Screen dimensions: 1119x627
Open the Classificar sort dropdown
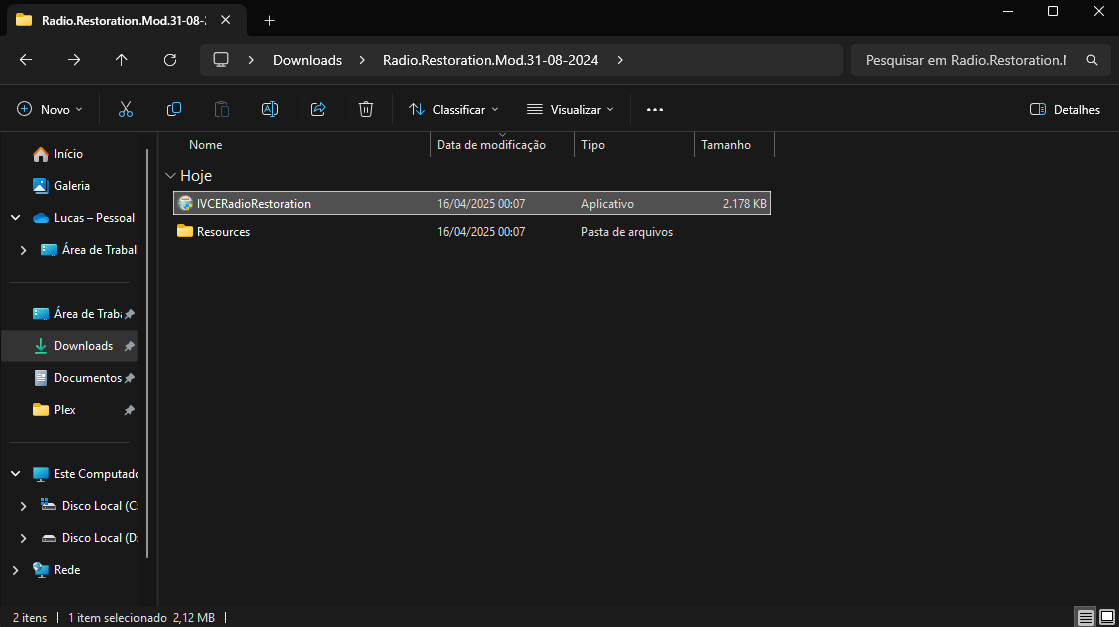pyautogui.click(x=454, y=109)
